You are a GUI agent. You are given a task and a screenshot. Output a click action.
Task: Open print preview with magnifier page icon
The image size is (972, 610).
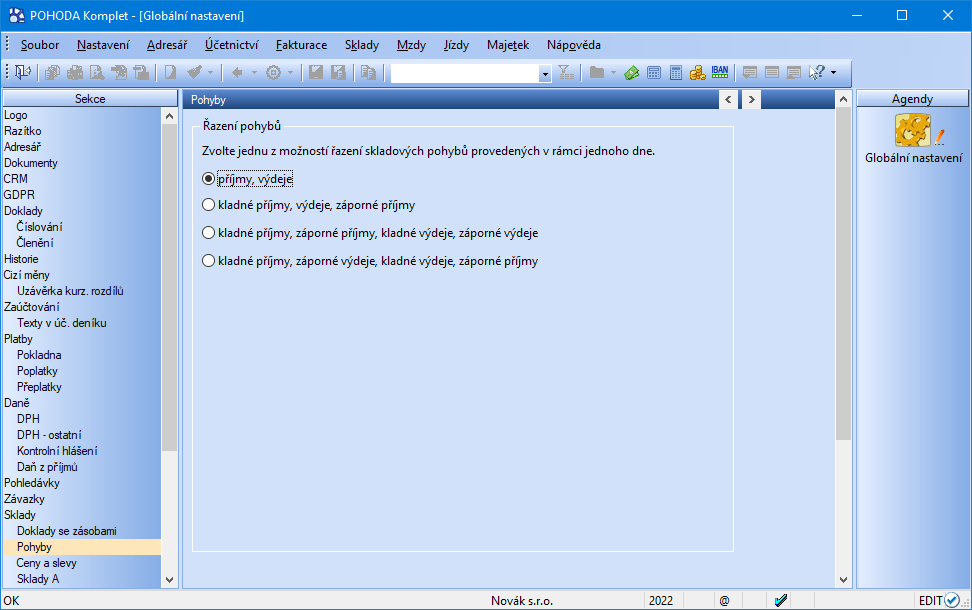tap(97, 73)
